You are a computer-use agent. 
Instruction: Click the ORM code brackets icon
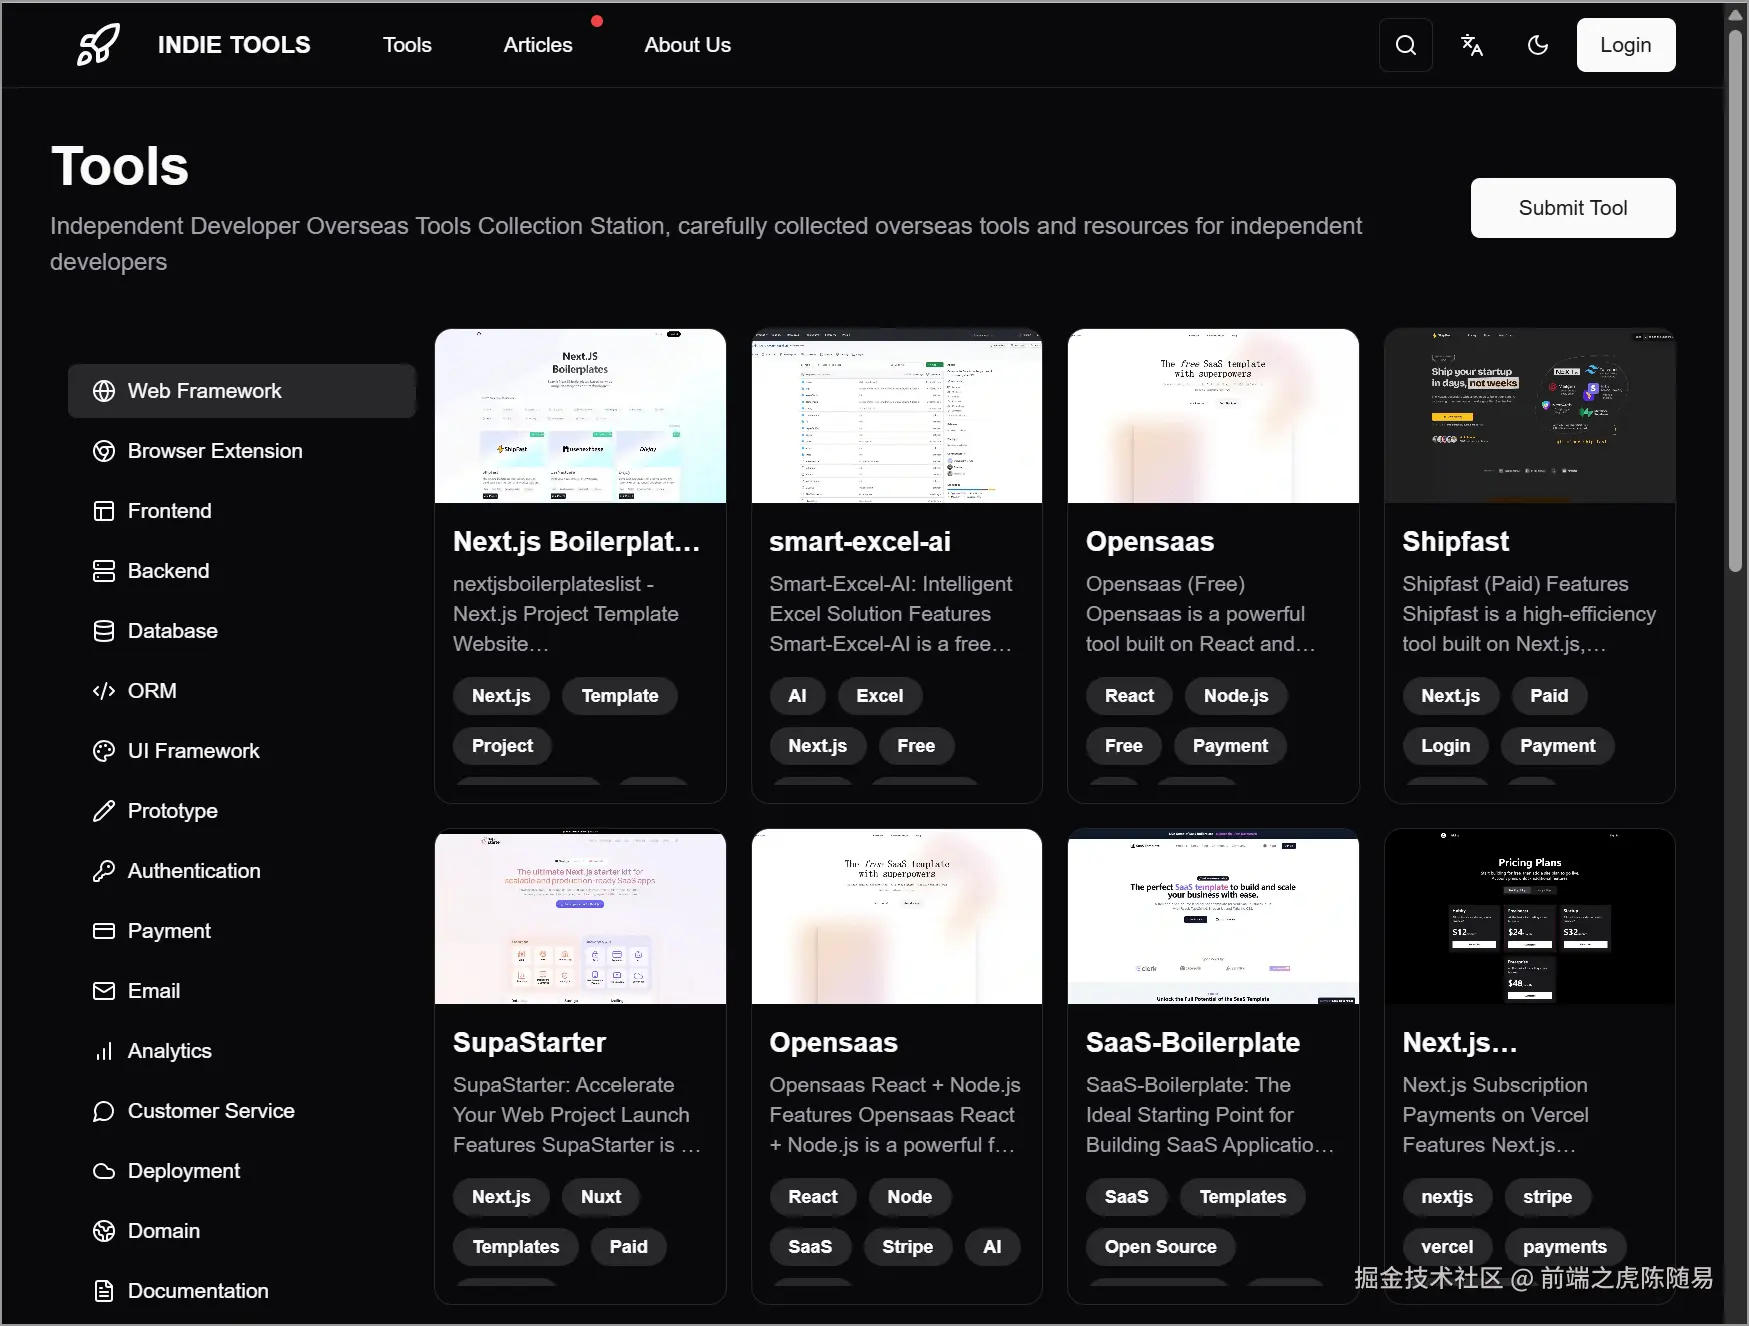(104, 691)
